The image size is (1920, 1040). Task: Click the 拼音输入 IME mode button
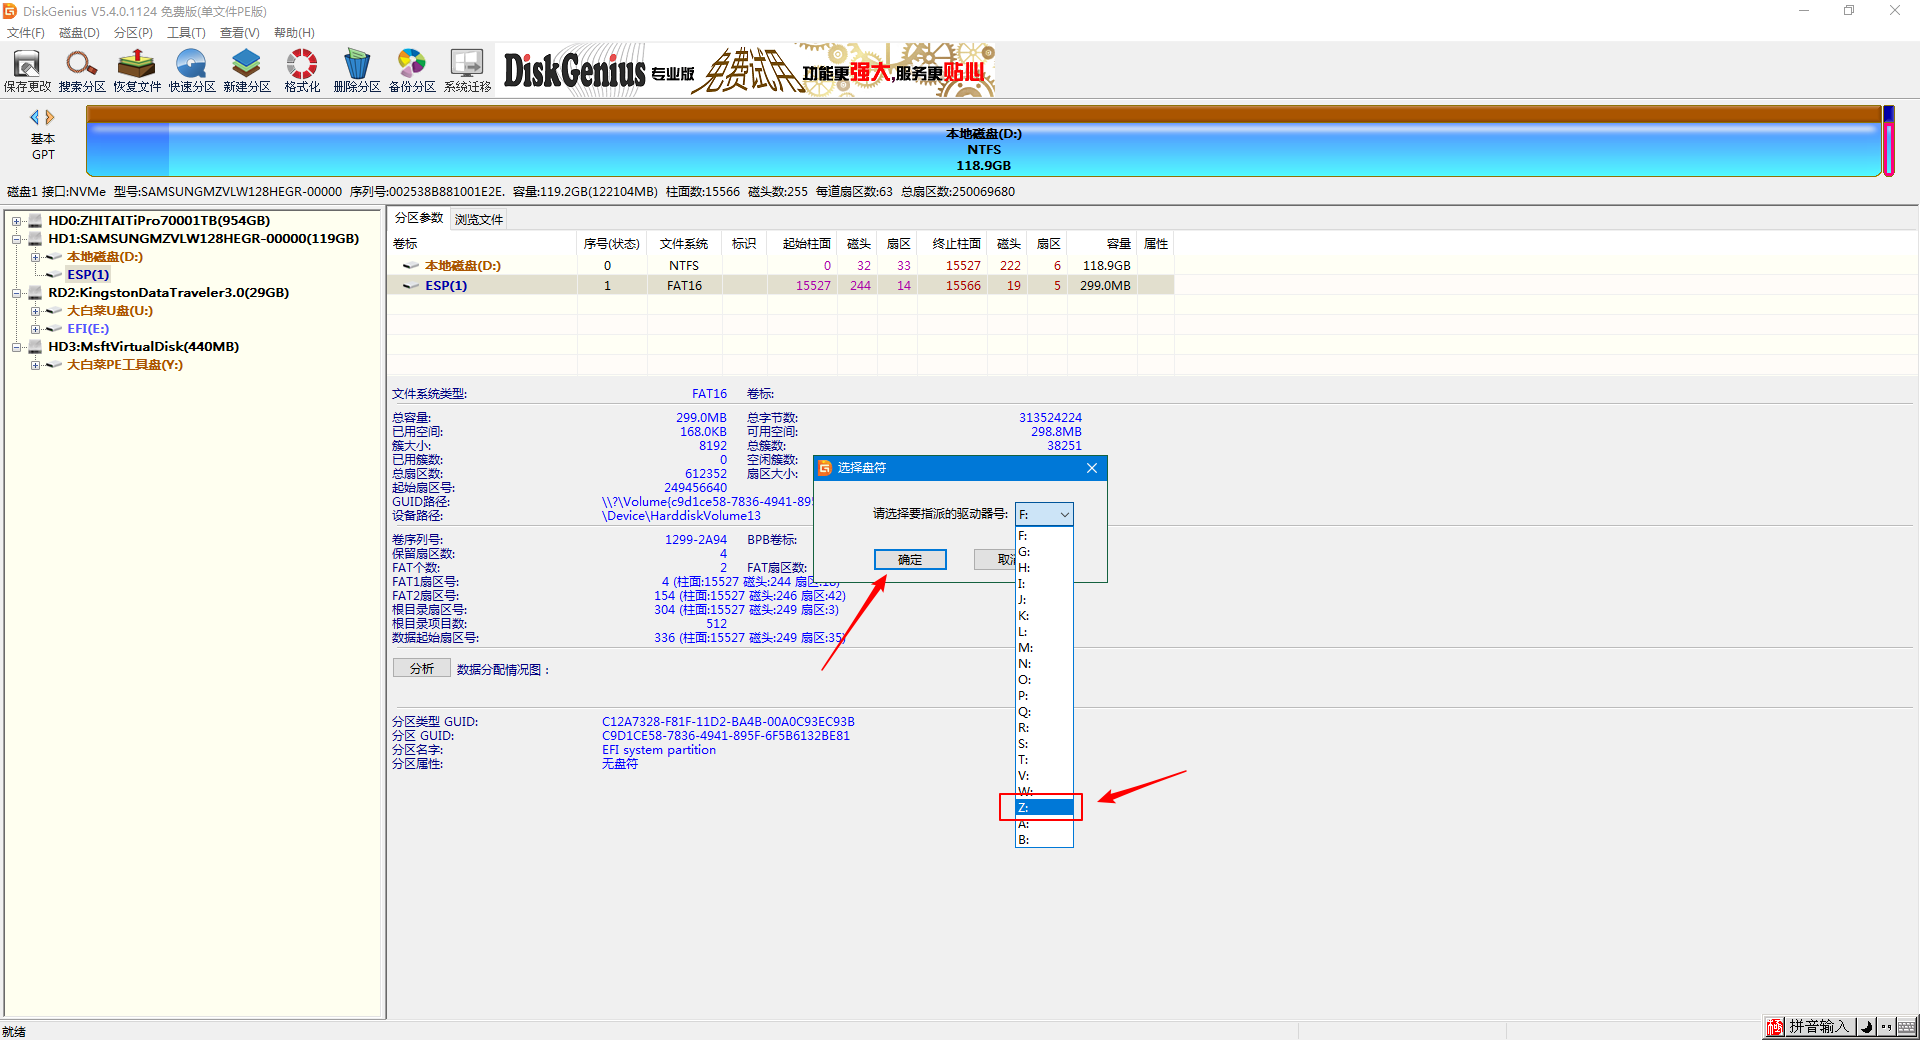click(x=1819, y=1027)
